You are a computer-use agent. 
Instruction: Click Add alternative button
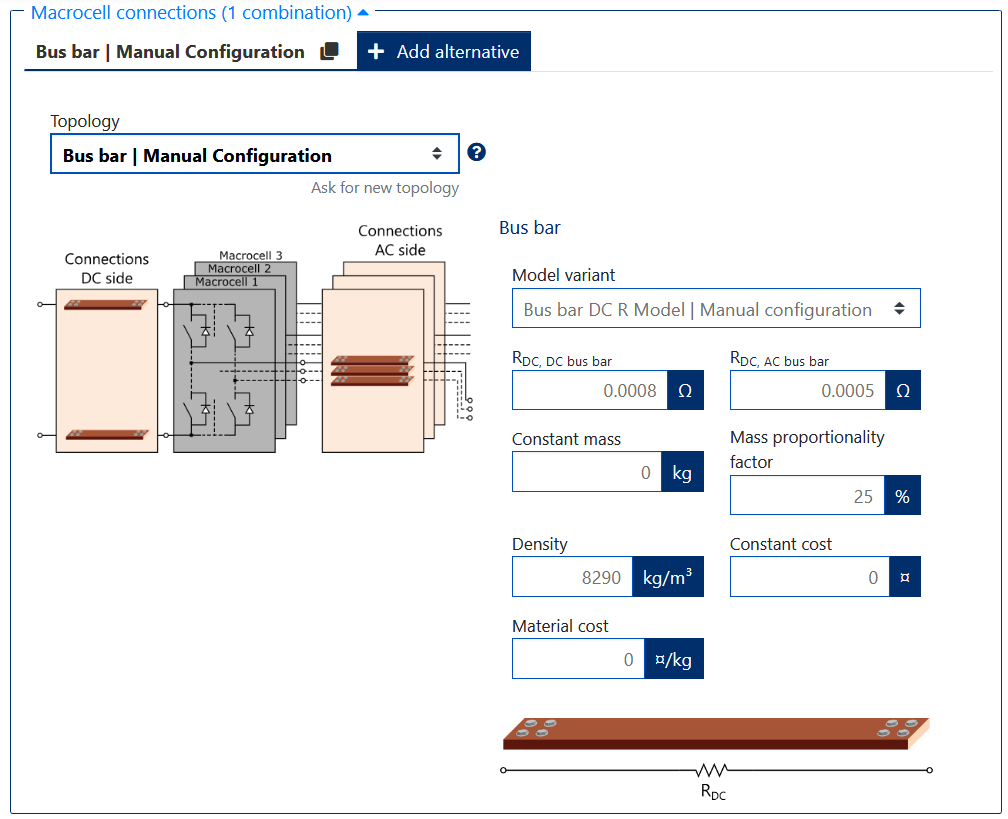444,52
